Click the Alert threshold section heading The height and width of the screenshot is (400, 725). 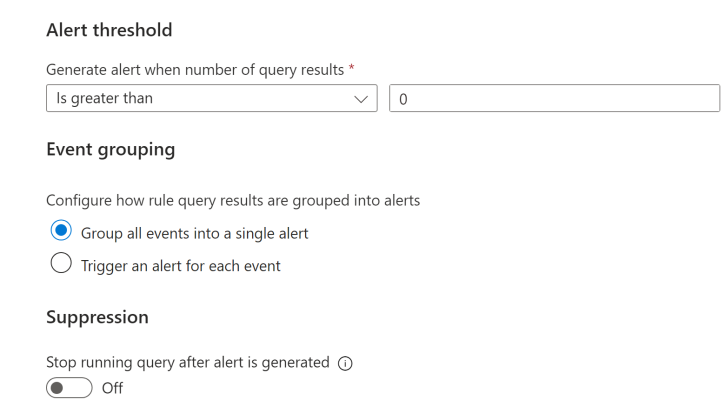(109, 30)
